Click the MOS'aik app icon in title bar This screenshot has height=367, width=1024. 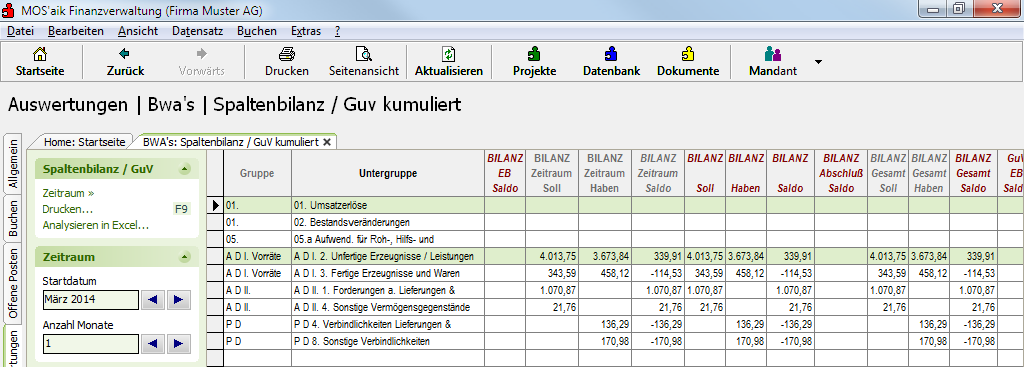[x=9, y=10]
